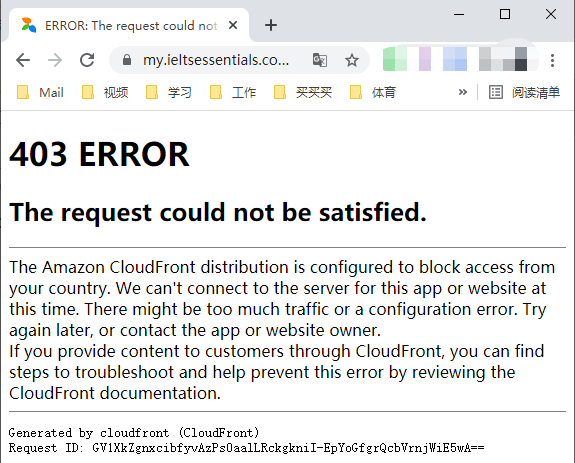View site security lock info
The width and height of the screenshot is (575, 463).
coord(127,60)
